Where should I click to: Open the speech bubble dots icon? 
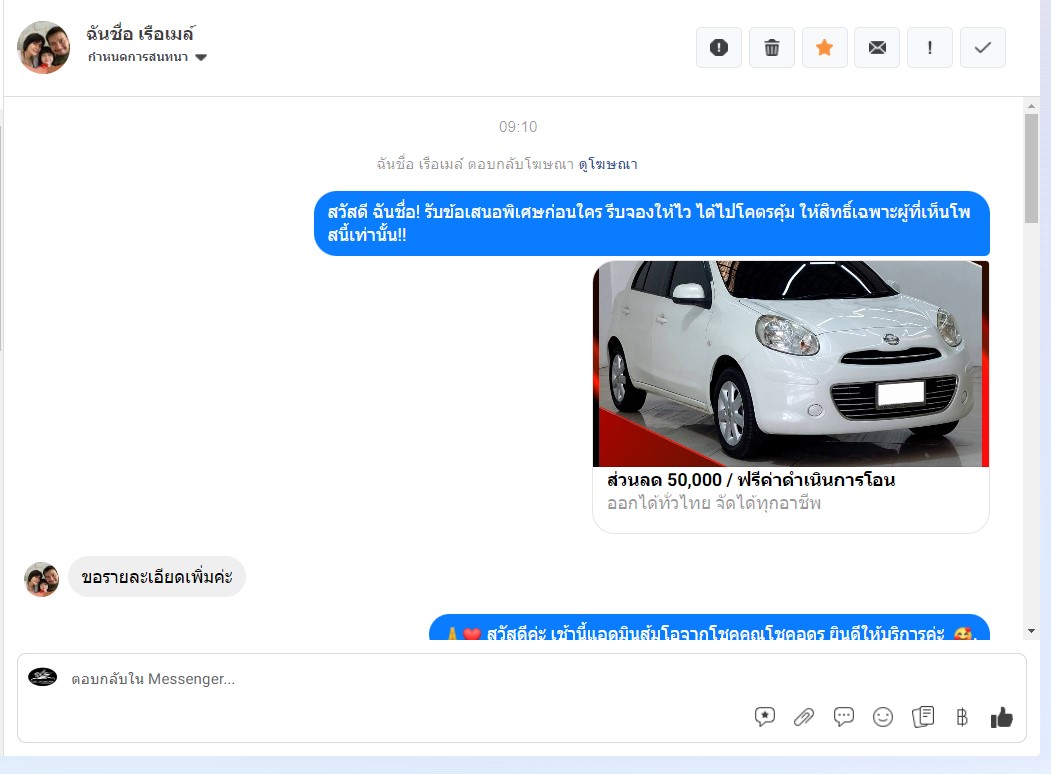[844, 717]
